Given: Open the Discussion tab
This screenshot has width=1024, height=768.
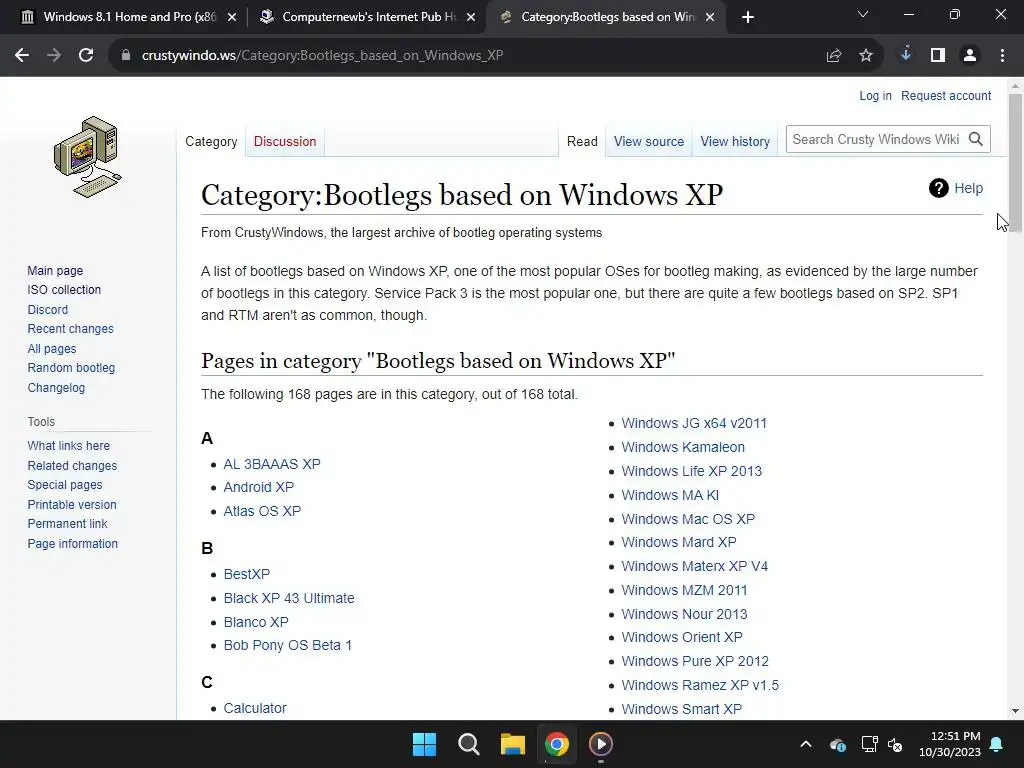Looking at the screenshot, I should pyautogui.click(x=285, y=141).
